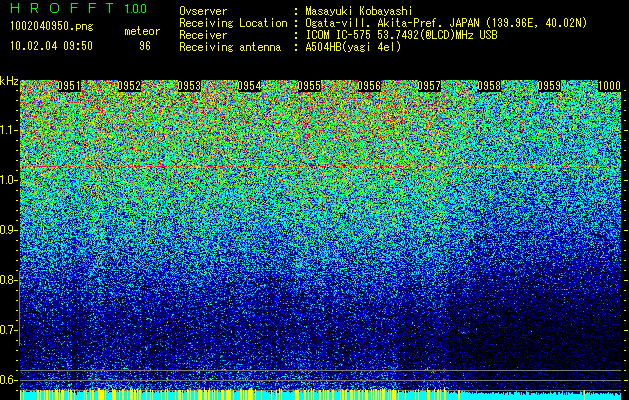
Task: Click the Receiver label
Action: (x=203, y=35)
